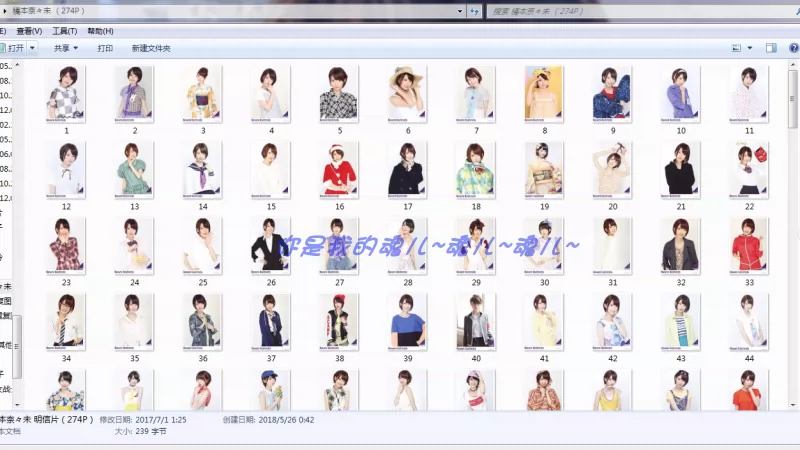Screen dimensions: 800x450
Task: Select image thumbnail number 16
Action: click(339, 171)
